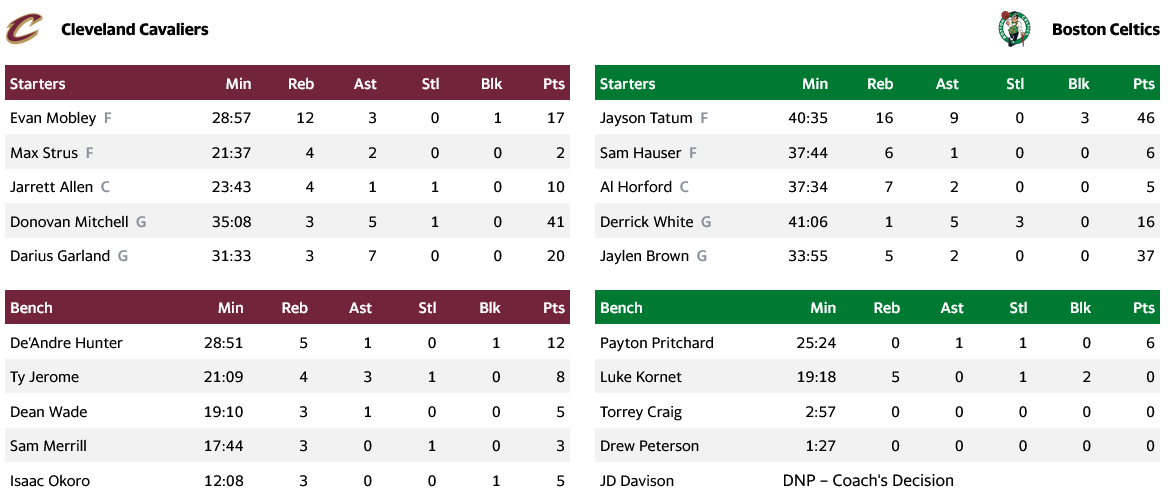
Task: Open Ty Jerome's player page
Action: [45, 377]
